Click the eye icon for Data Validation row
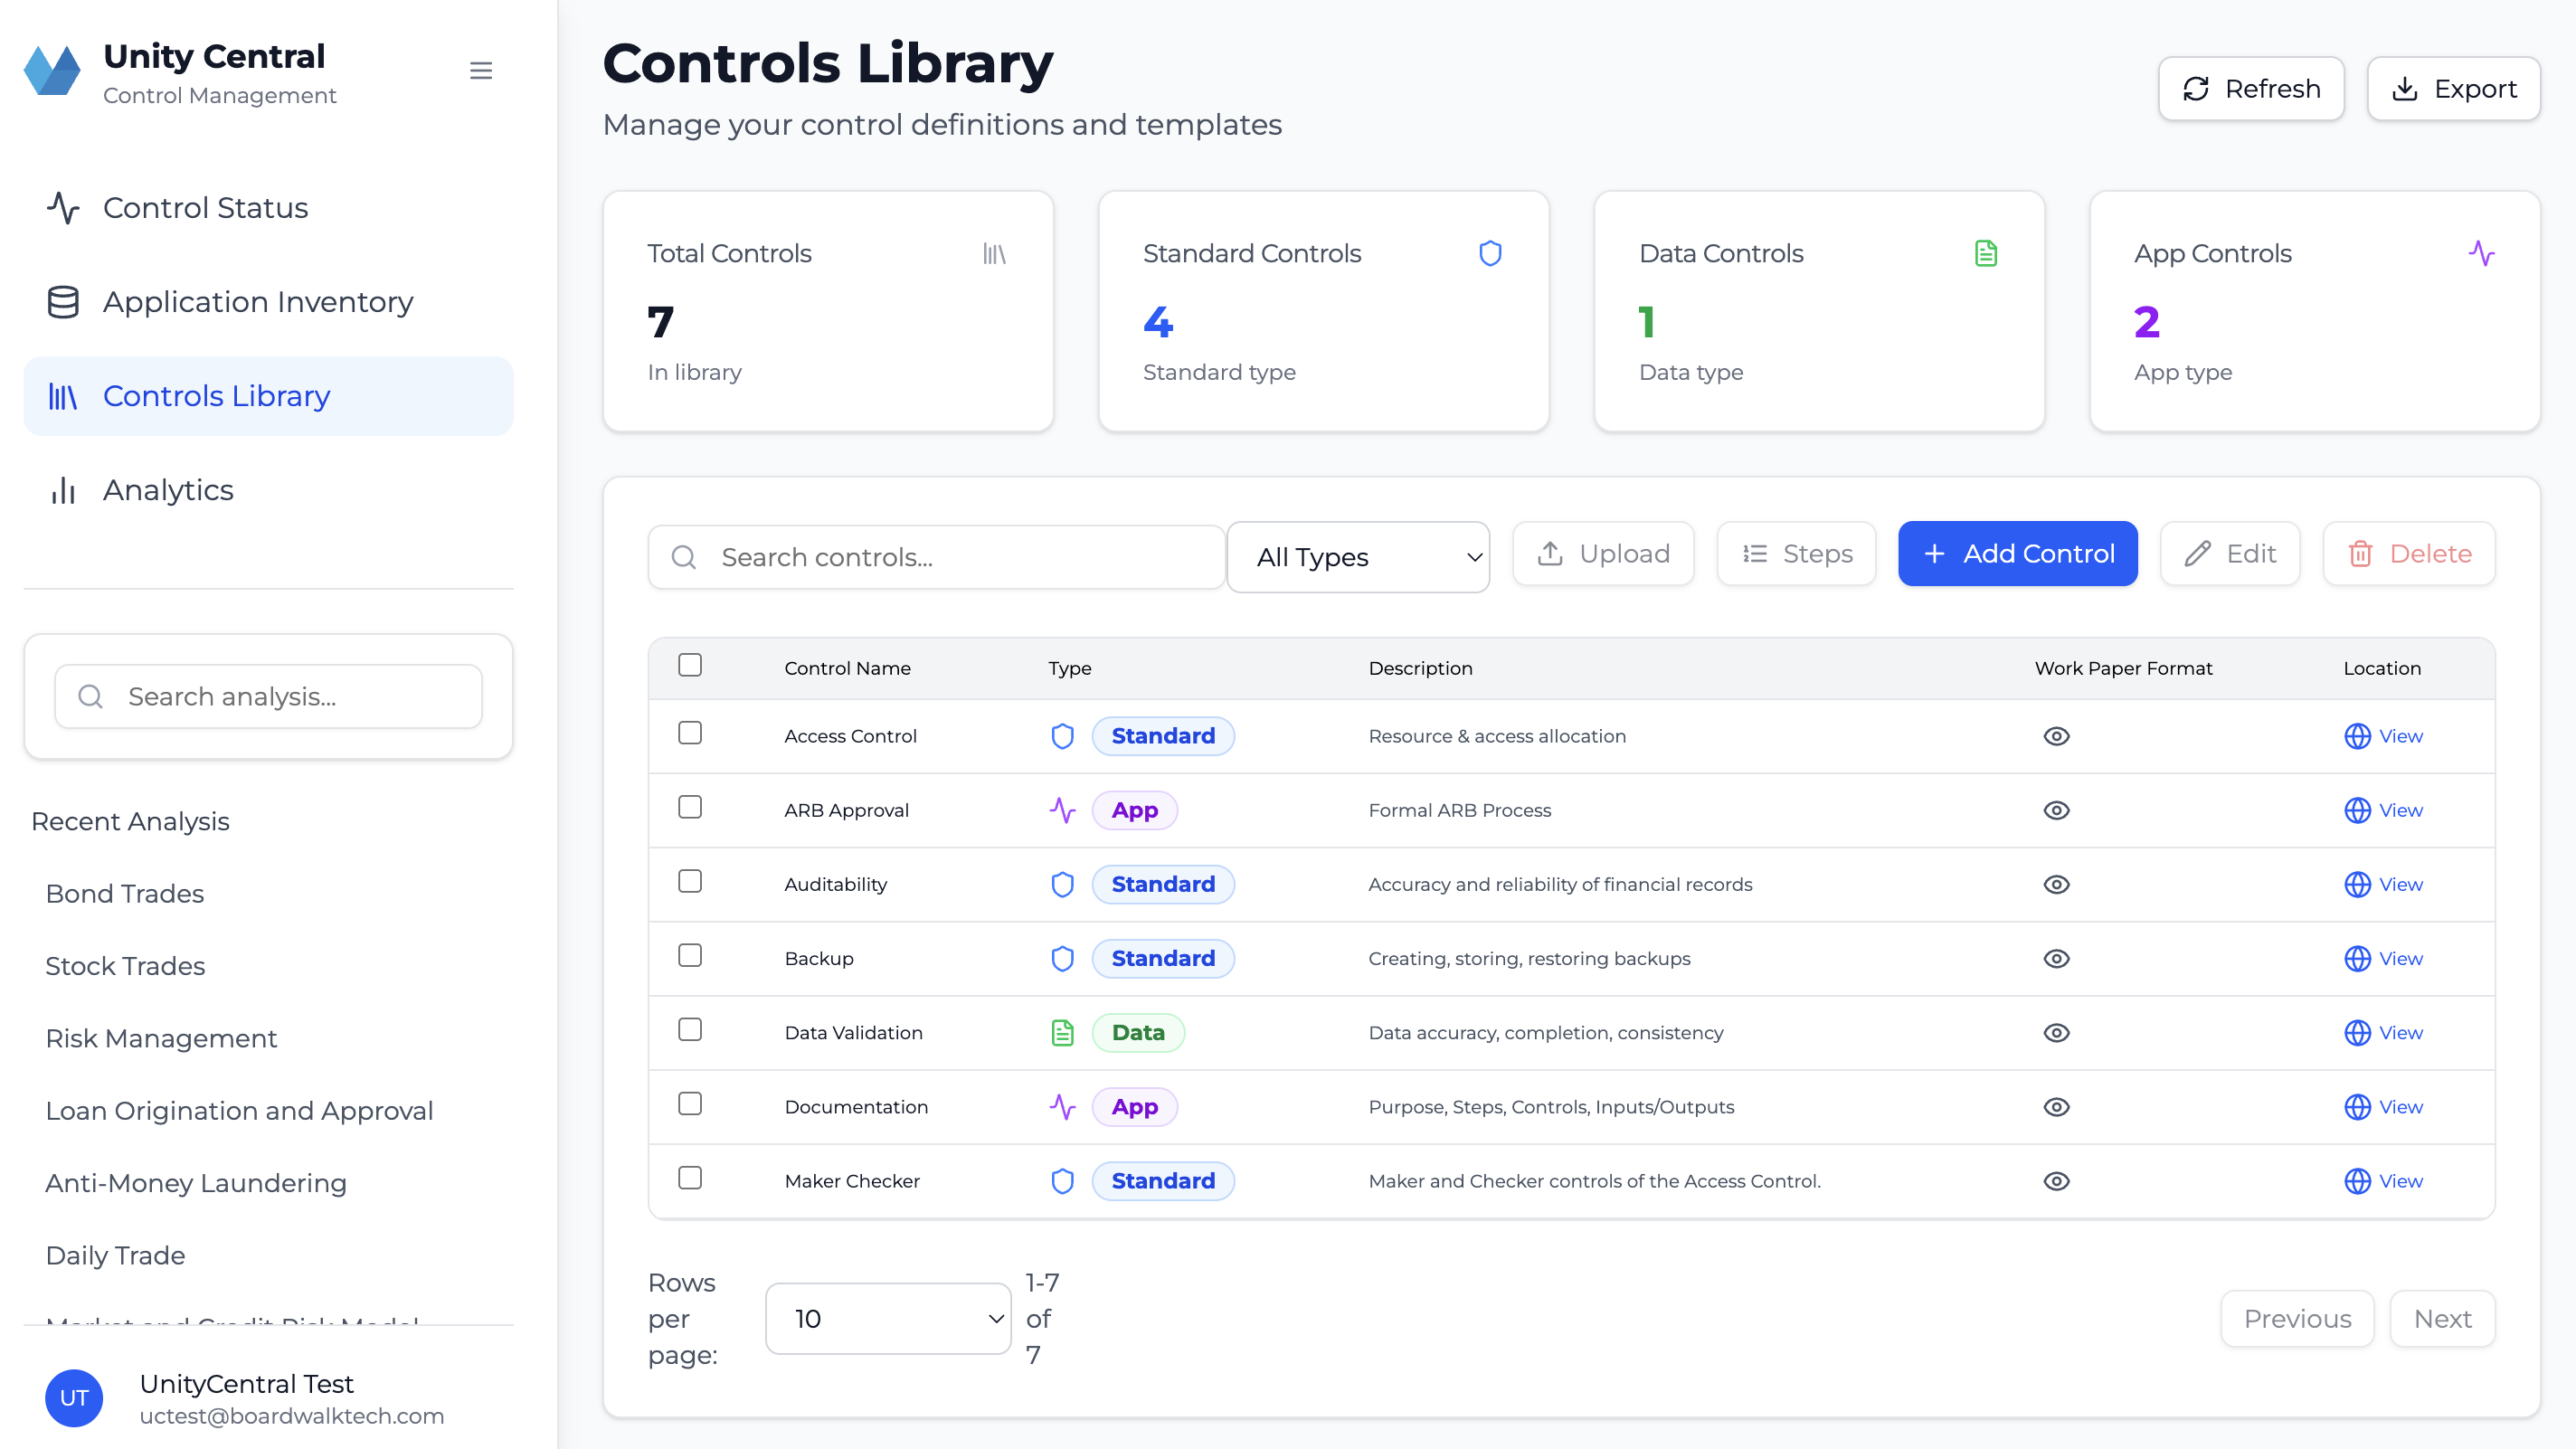2576x1449 pixels. [2056, 1033]
